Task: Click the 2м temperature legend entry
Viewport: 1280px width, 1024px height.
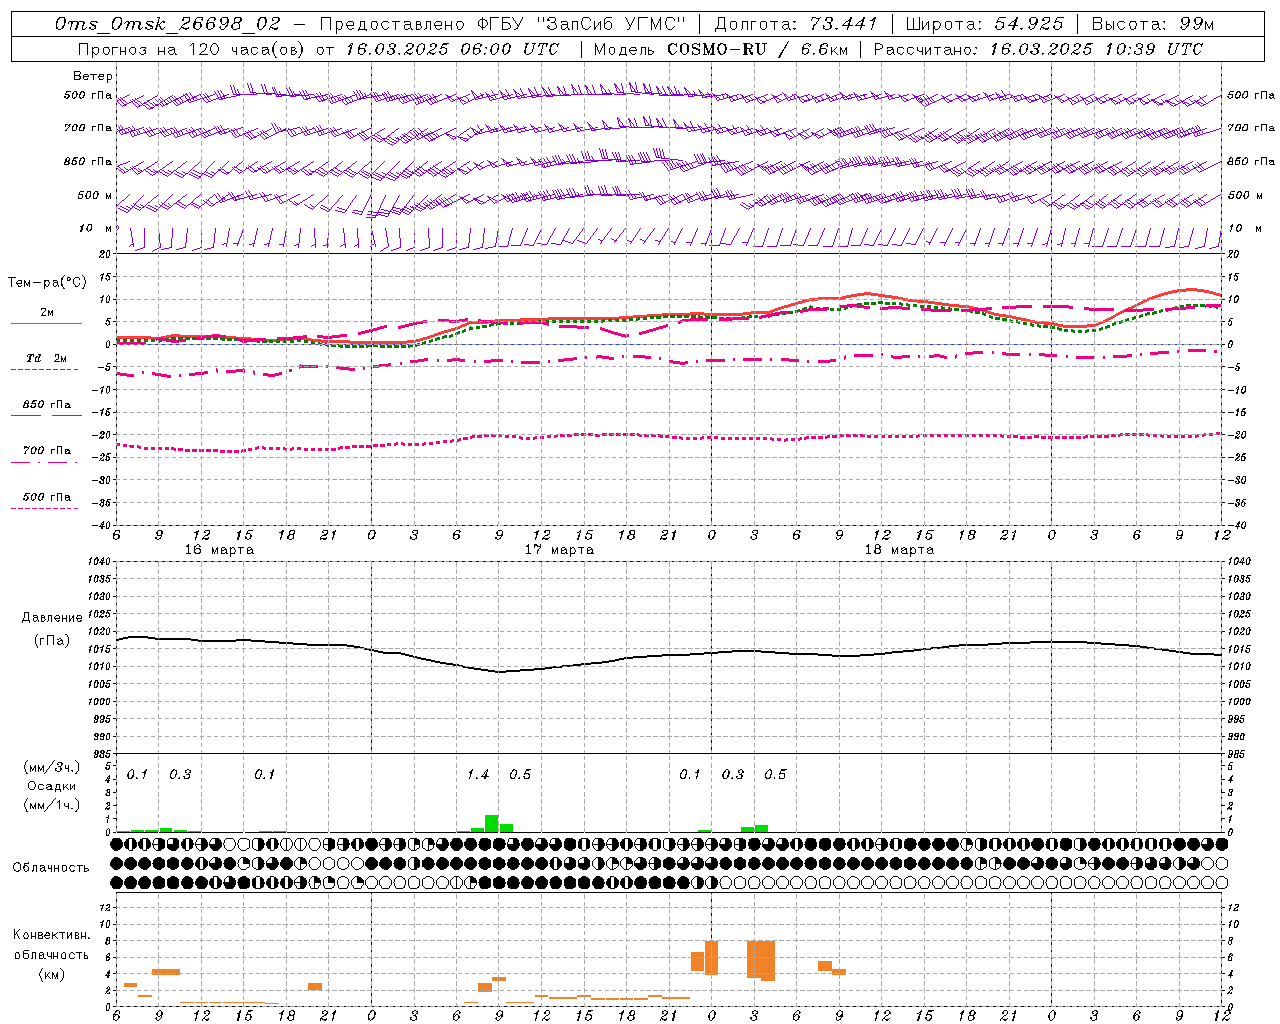Action: click(47, 313)
